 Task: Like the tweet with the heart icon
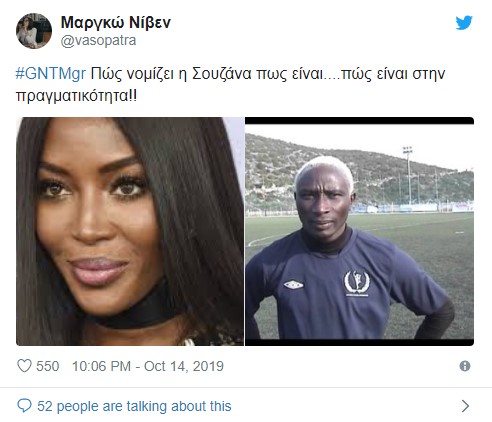(24, 366)
